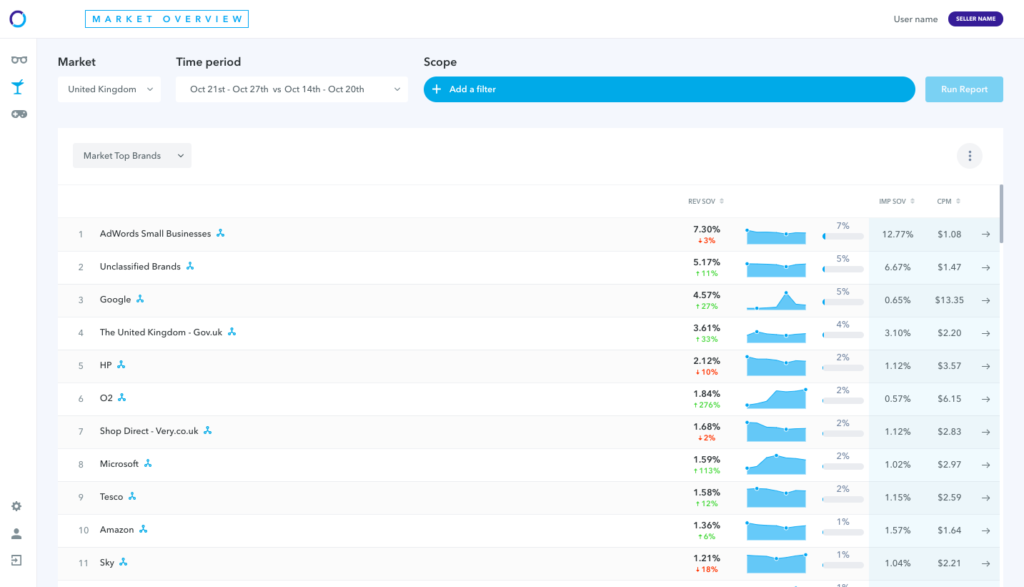
Task: Click the O2 sparkline chart
Action: click(776, 399)
